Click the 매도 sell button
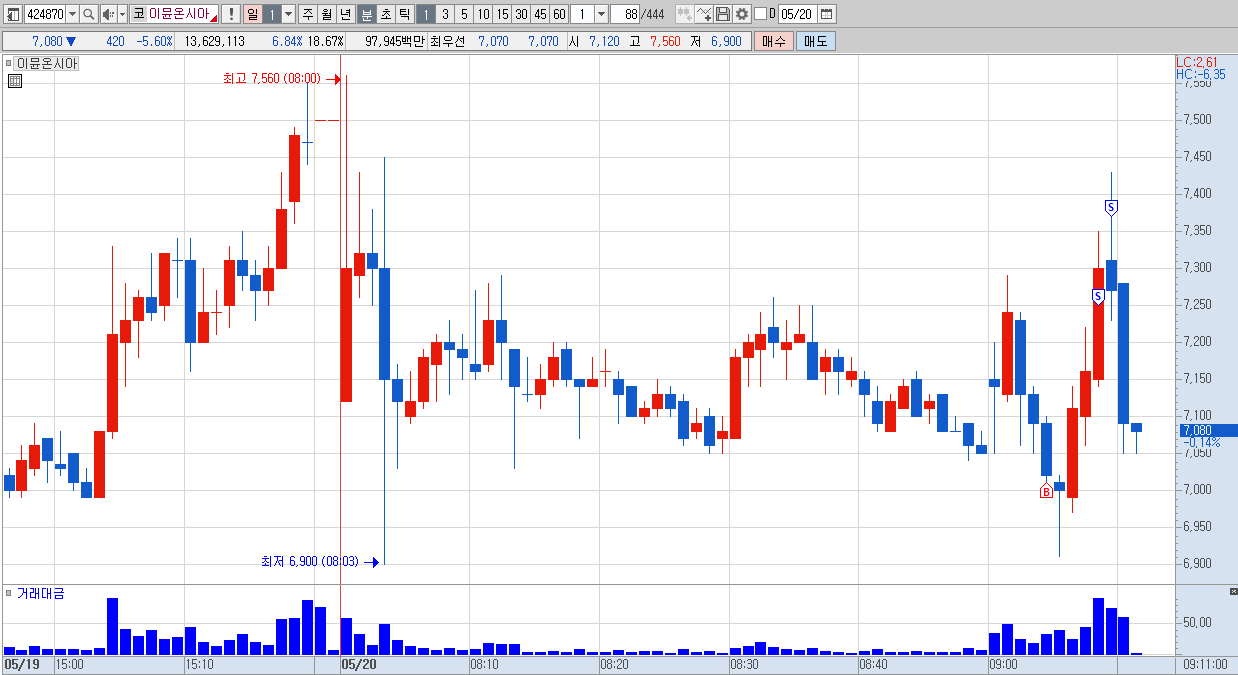1238x675 pixels. click(816, 41)
